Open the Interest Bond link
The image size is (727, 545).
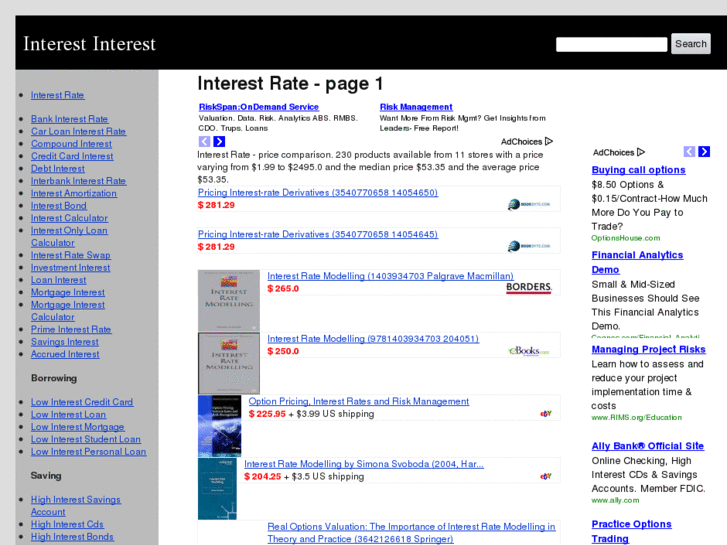[x=59, y=205]
